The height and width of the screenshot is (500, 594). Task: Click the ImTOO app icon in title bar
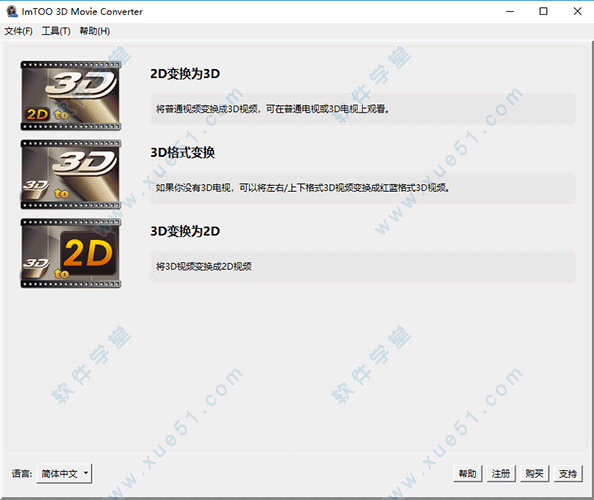(x=12, y=11)
